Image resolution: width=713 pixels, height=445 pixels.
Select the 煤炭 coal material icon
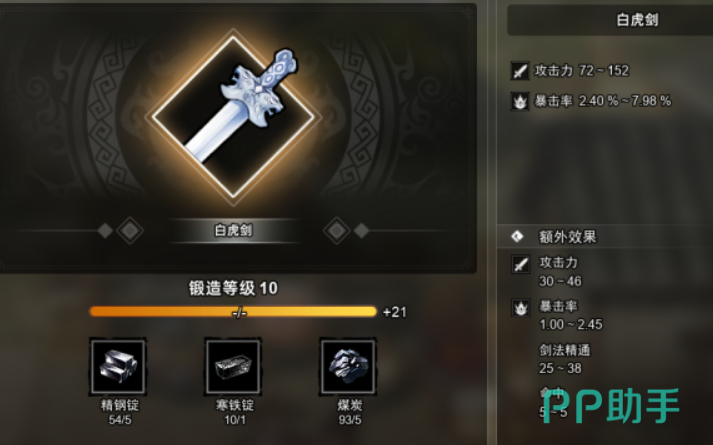[x=348, y=366]
